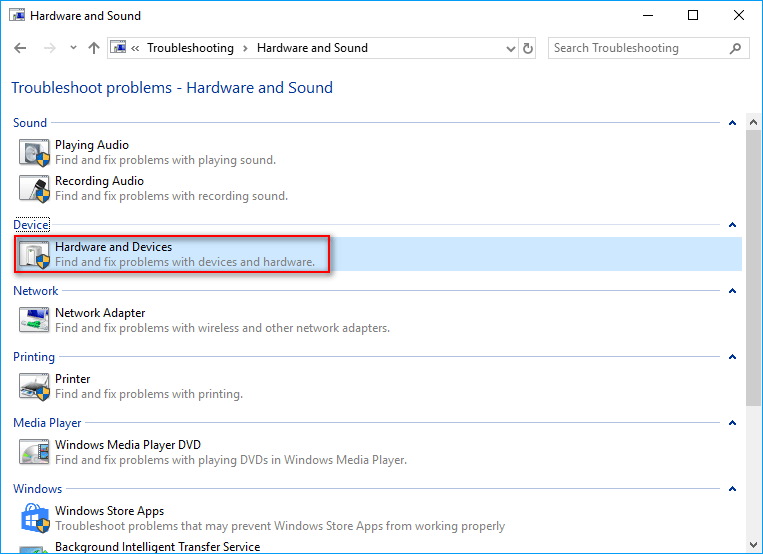Click 'Find and fix problems with playing sound.'

point(165,160)
